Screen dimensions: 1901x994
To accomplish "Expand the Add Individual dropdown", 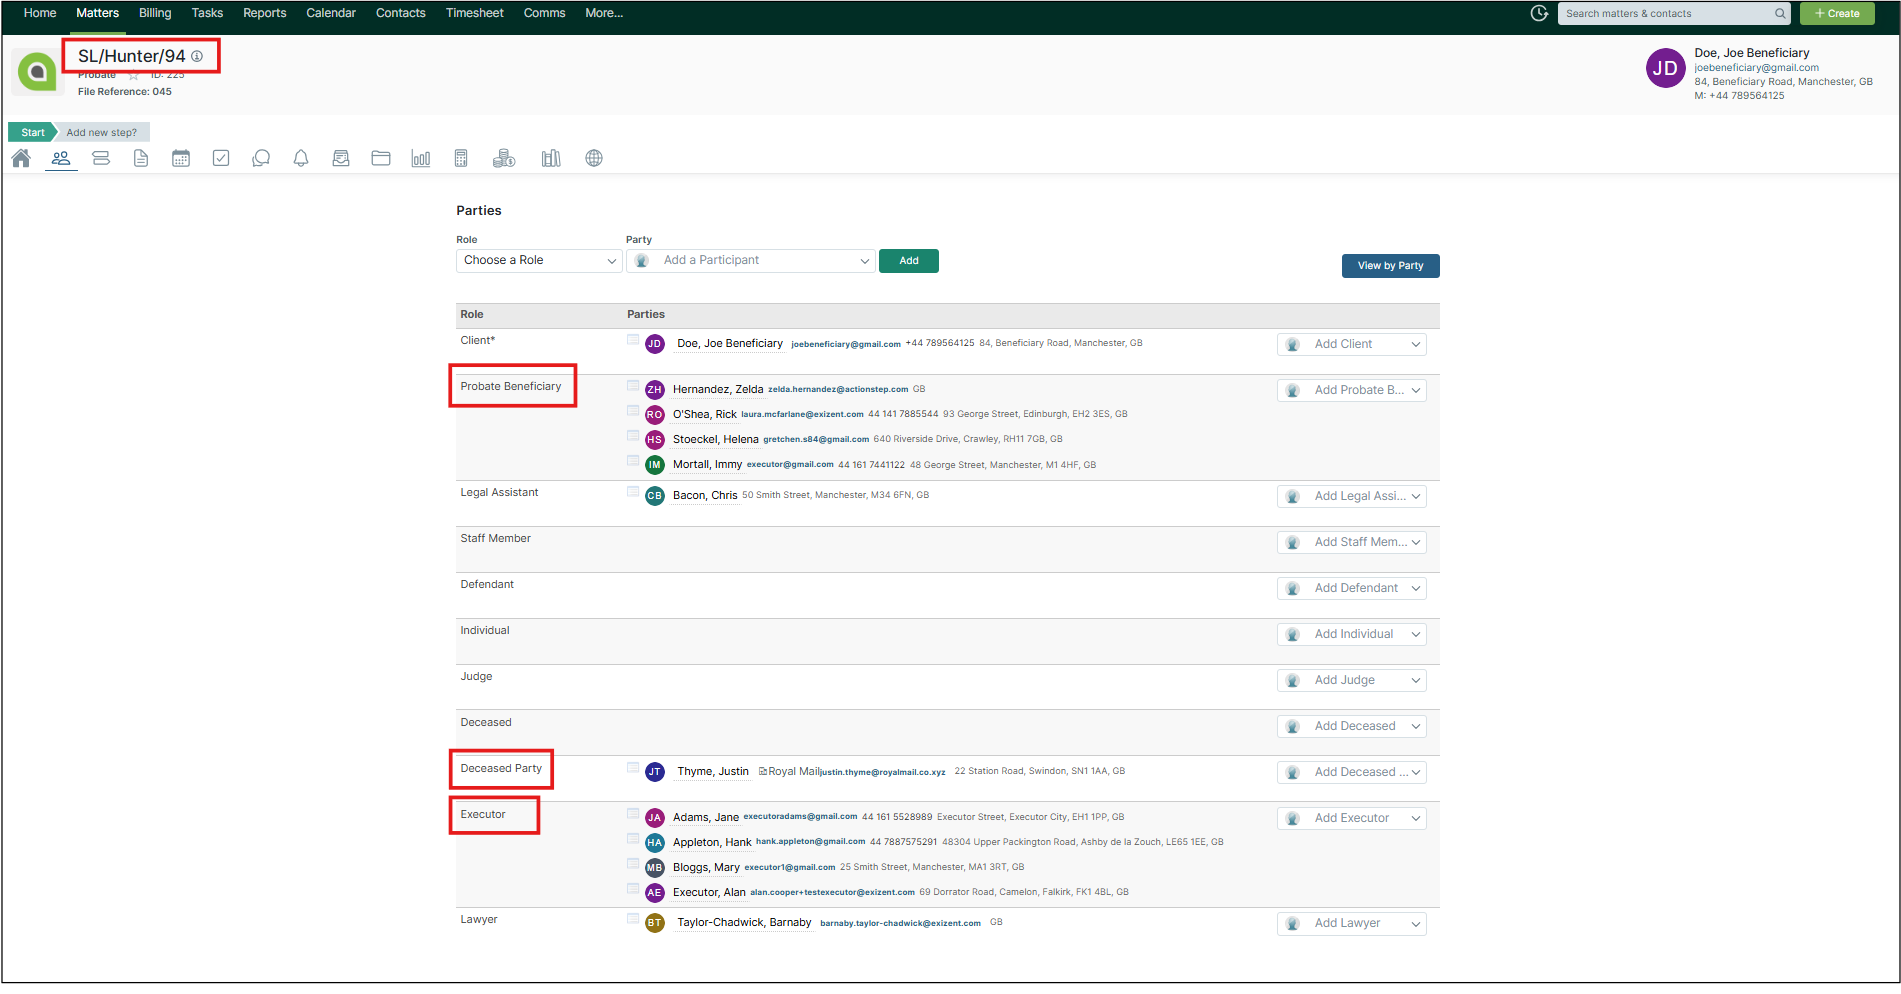I will pyautogui.click(x=1352, y=634).
